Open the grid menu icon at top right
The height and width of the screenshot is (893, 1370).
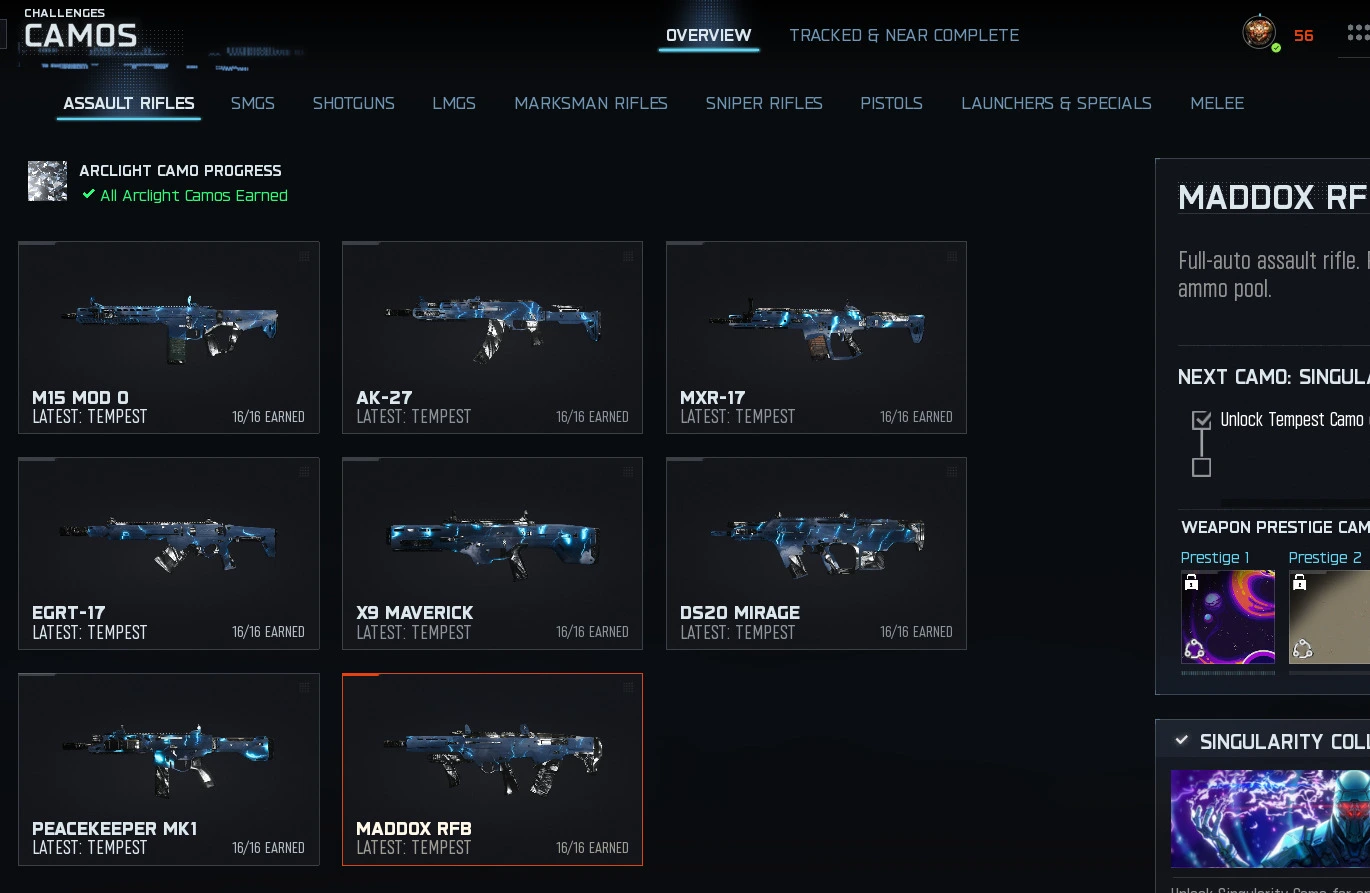[x=1358, y=35]
